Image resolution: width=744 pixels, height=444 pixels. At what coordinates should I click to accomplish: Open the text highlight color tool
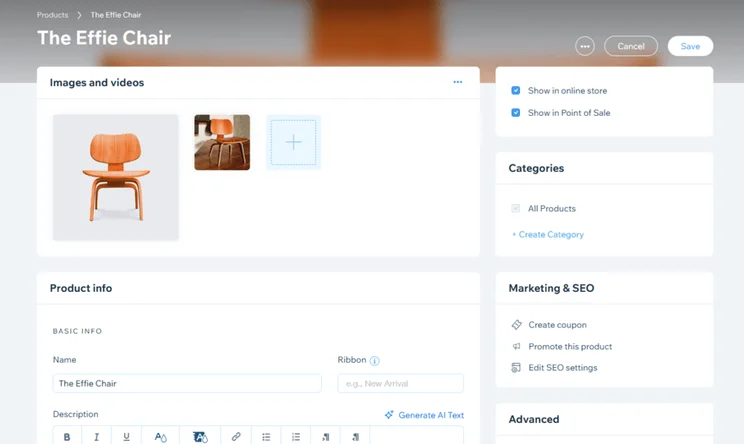point(200,437)
